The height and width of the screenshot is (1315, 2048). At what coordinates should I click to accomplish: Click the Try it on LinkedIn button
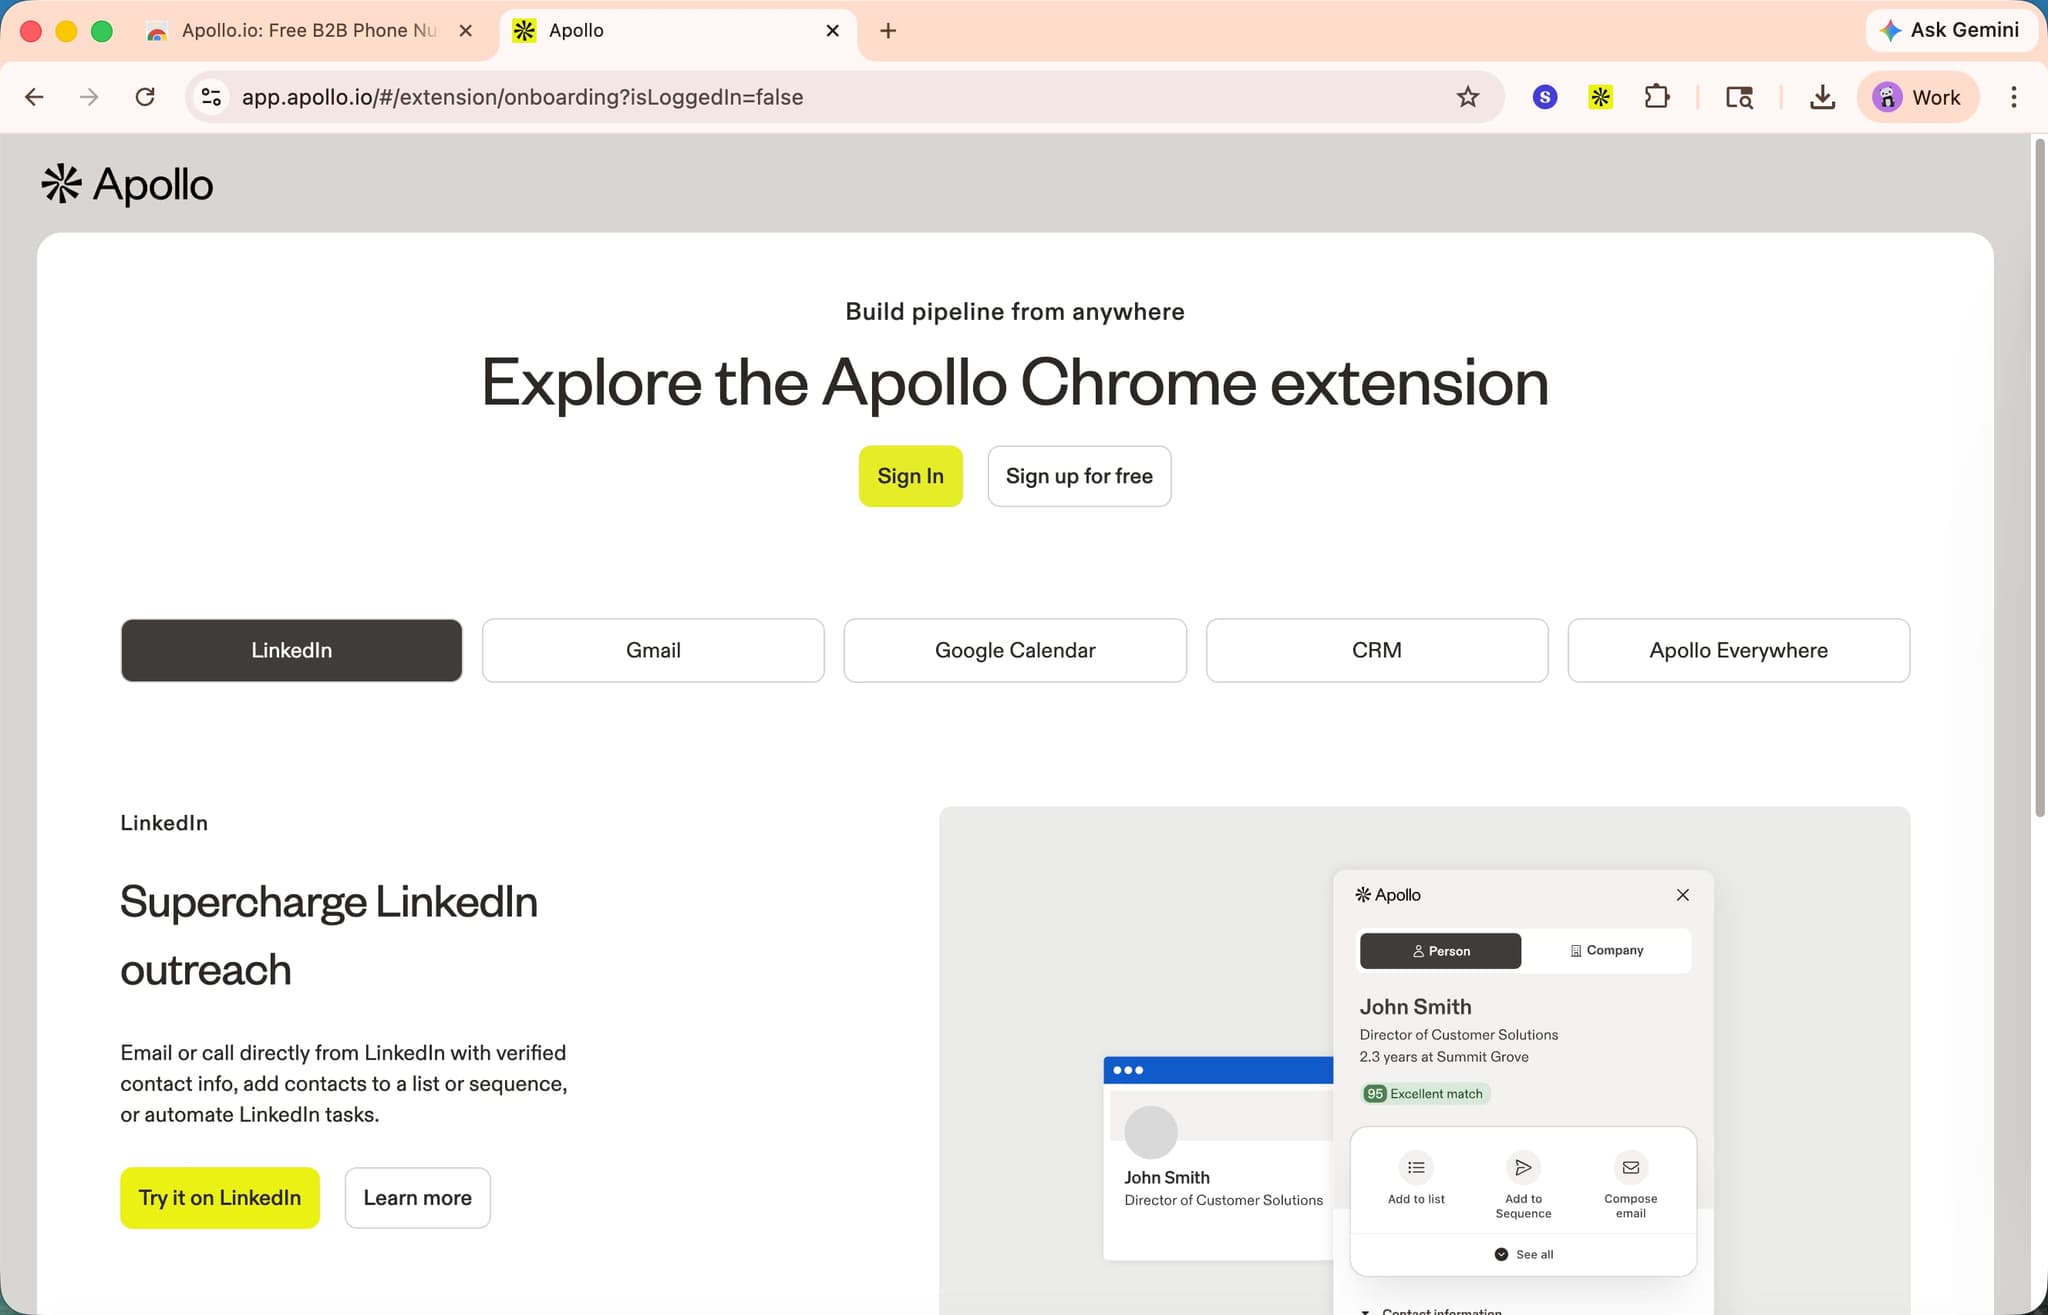219,1197
